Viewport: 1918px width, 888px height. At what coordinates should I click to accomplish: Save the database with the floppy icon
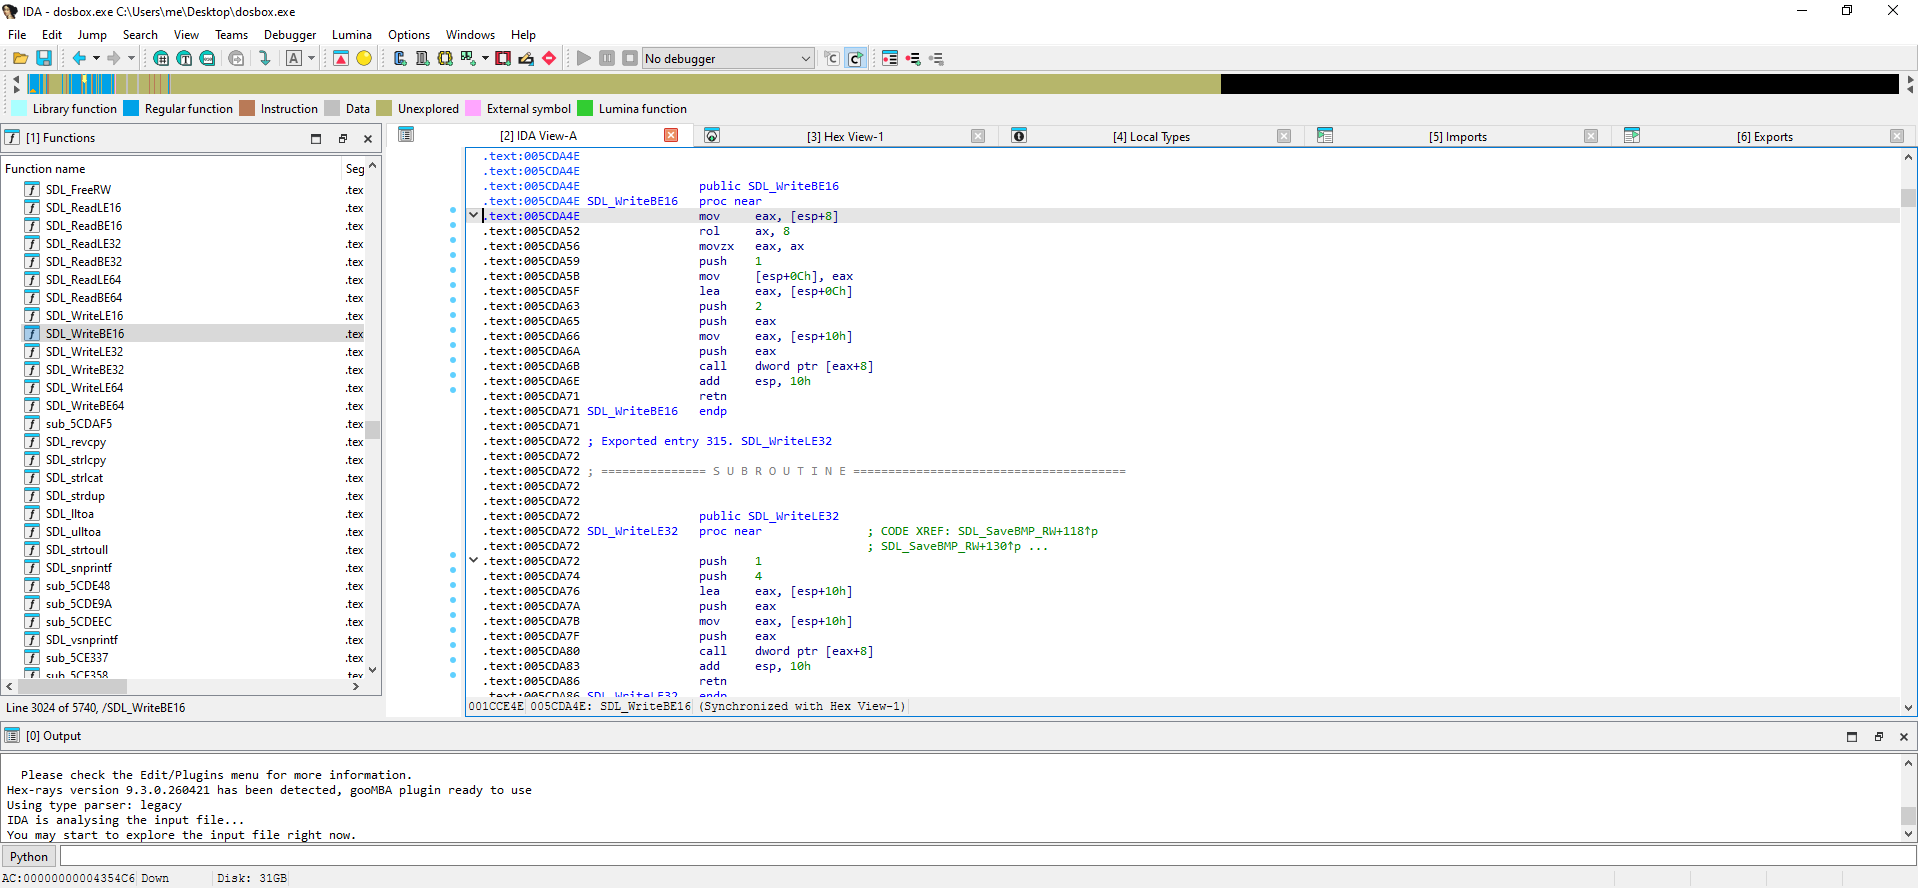(44, 58)
